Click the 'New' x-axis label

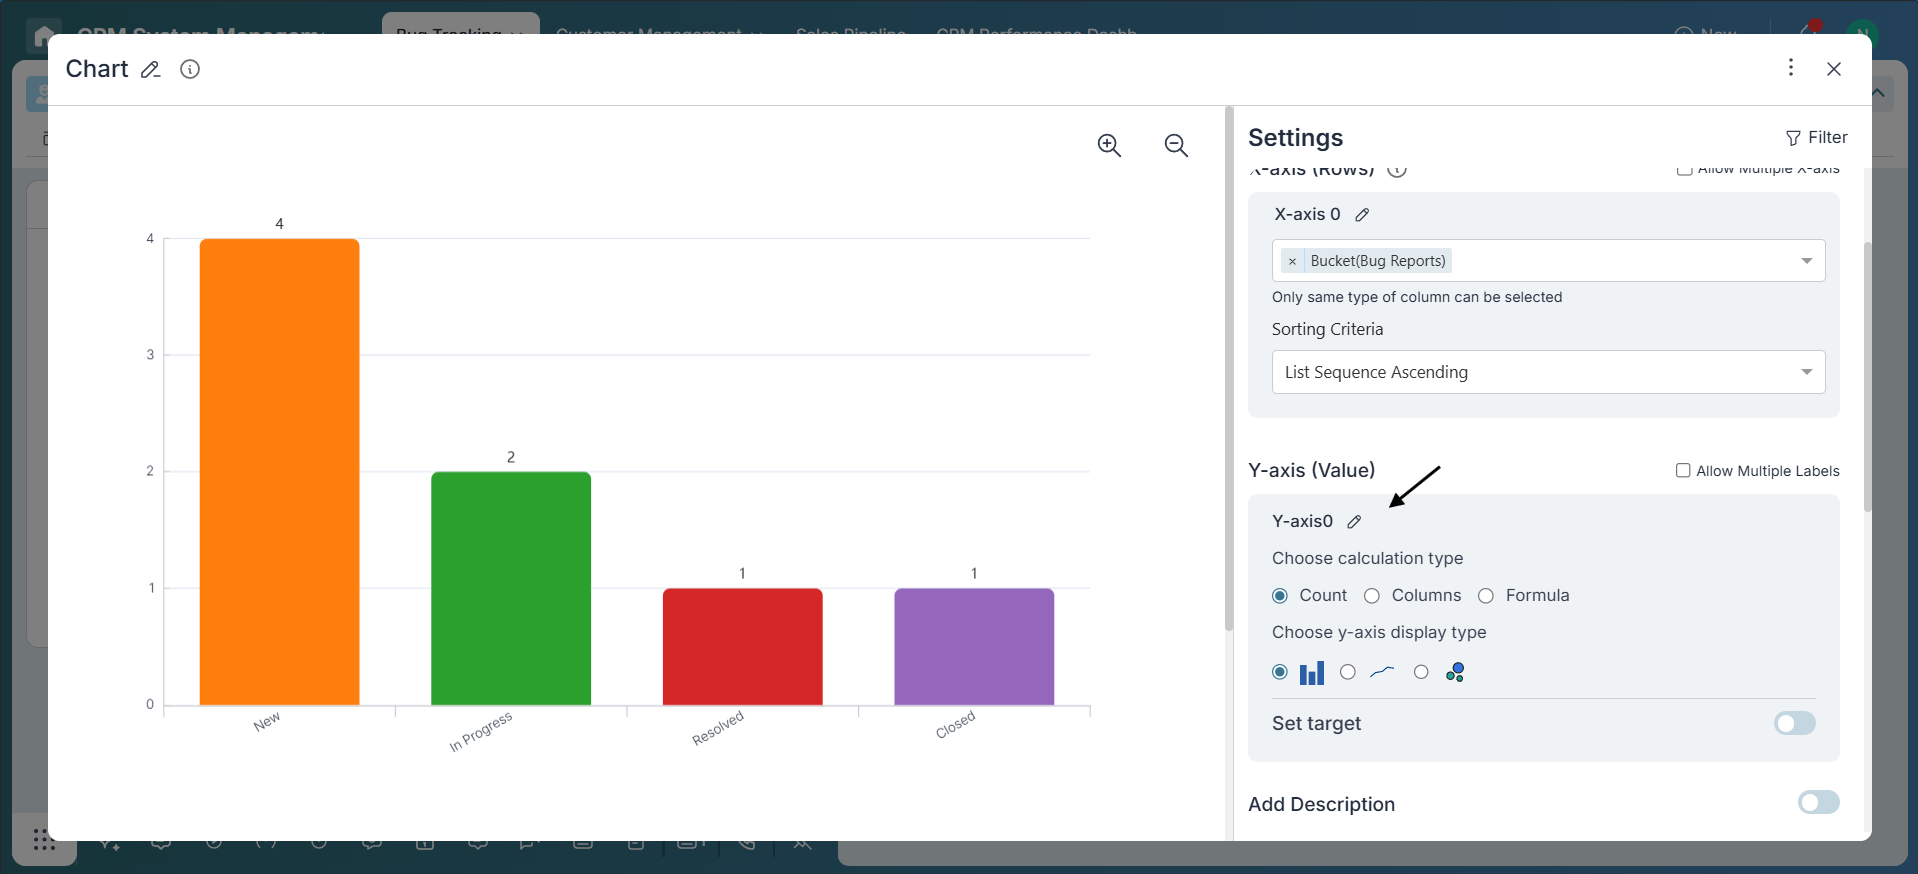[x=267, y=722]
